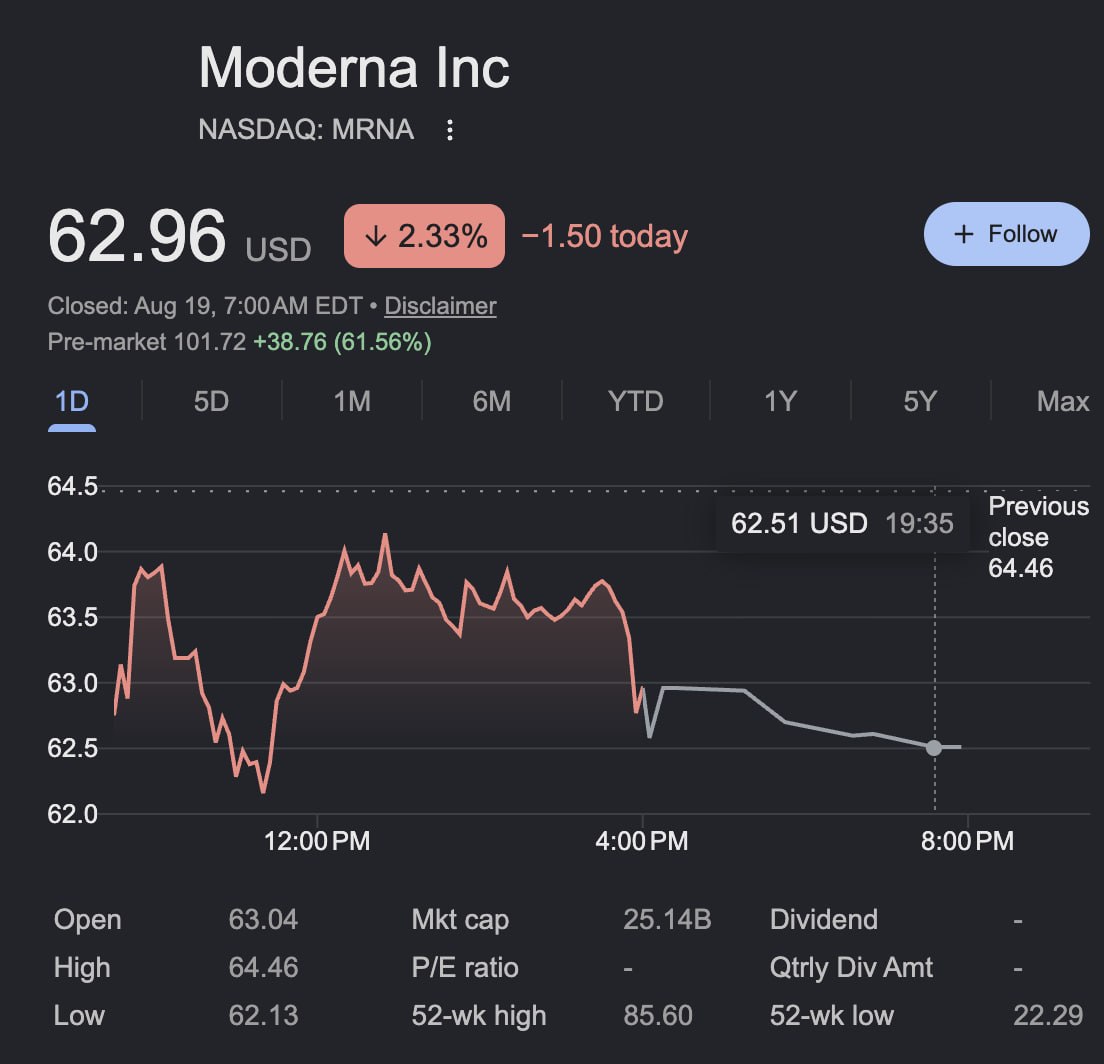
Task: View the 5Y chart range
Action: pyautogui.click(x=920, y=401)
